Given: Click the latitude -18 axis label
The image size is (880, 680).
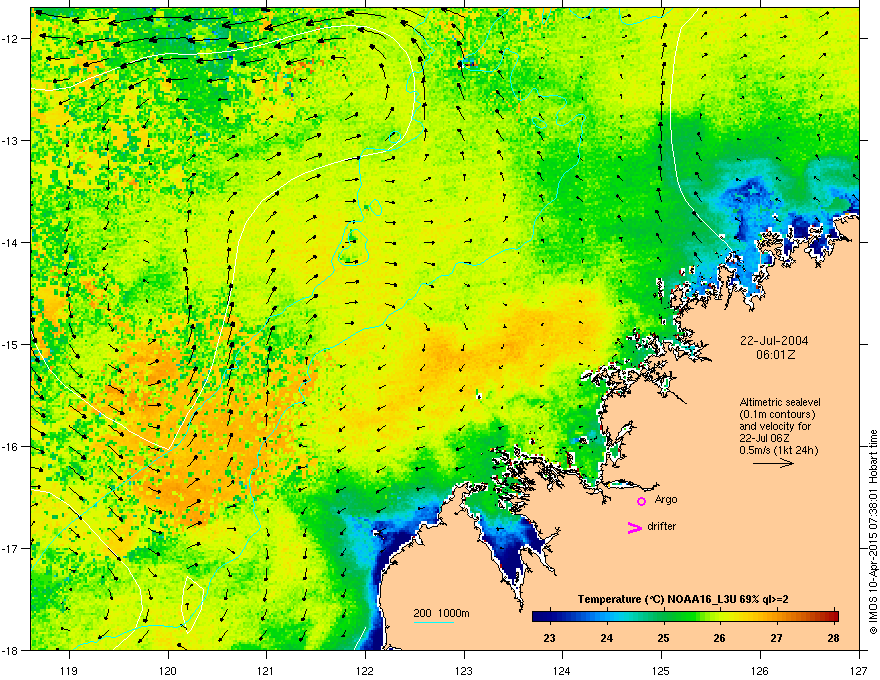Looking at the screenshot, I should coord(11,650).
